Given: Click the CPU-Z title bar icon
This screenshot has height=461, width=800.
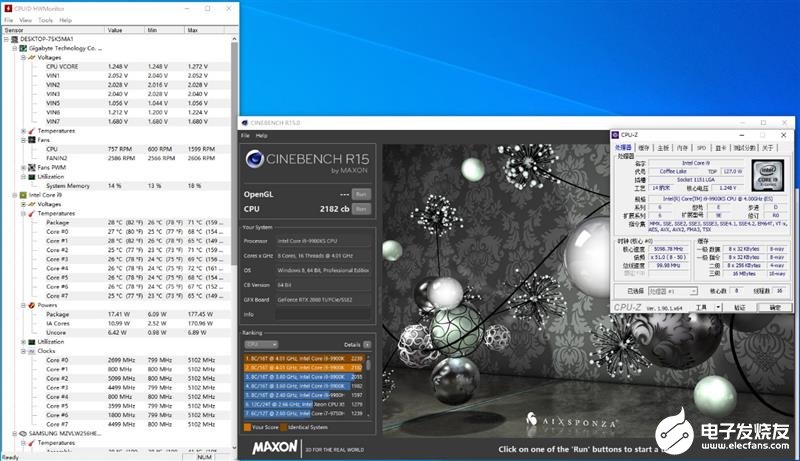Looking at the screenshot, I should 615,135.
